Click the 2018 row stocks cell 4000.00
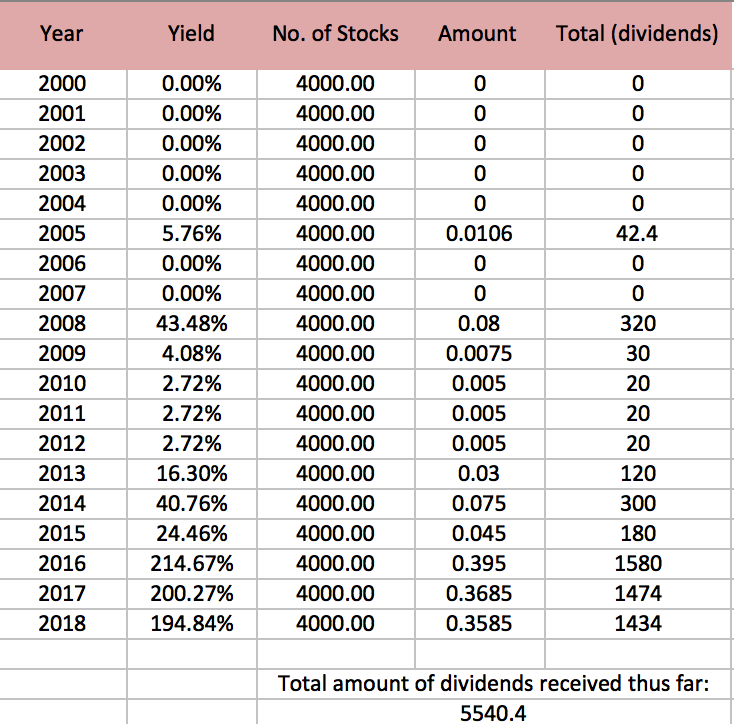 (336, 623)
